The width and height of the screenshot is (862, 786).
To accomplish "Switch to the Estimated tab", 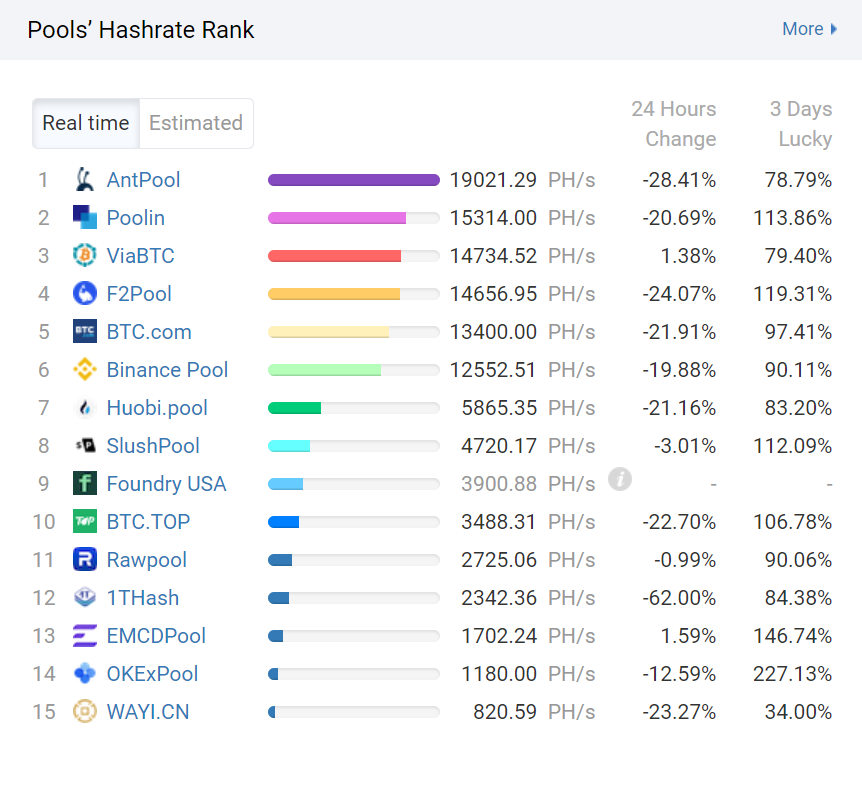I will point(196,123).
